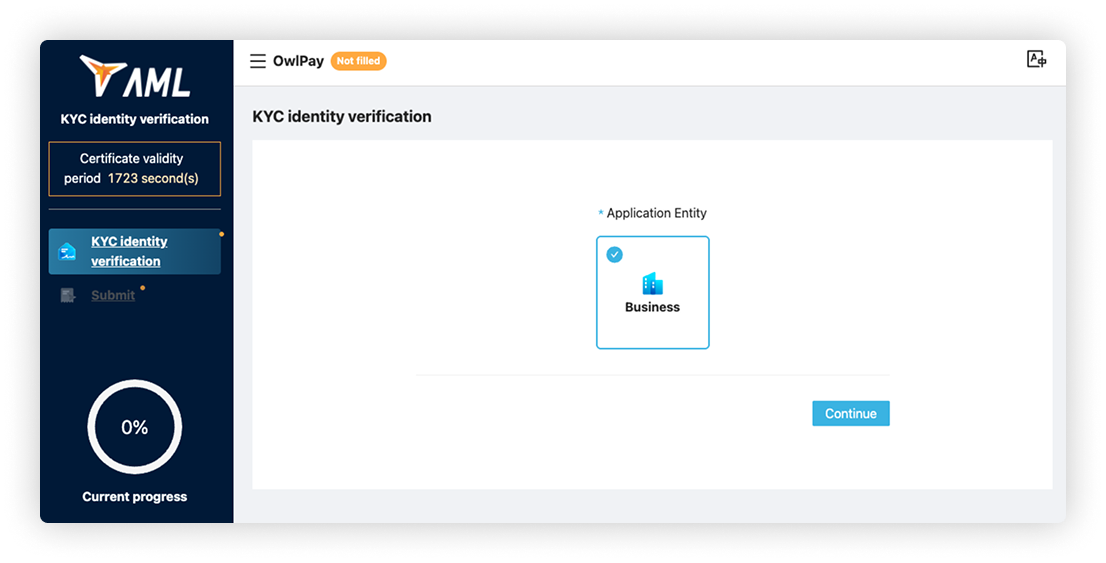Click the Application Entity field label
The width and height of the screenshot is (1106, 563).
[656, 213]
